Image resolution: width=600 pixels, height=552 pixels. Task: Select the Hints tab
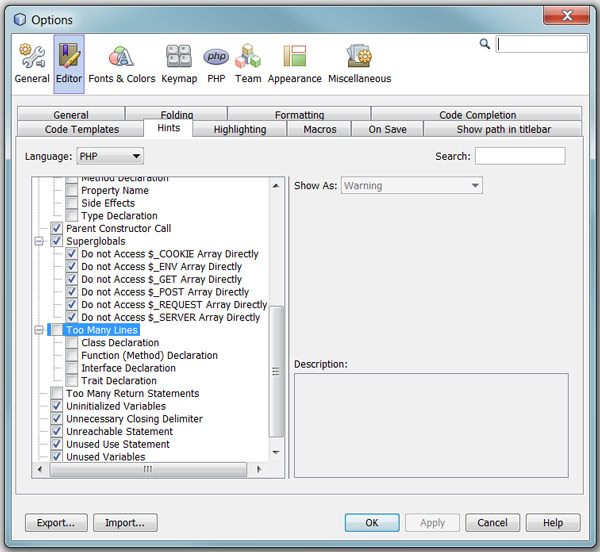click(x=168, y=128)
